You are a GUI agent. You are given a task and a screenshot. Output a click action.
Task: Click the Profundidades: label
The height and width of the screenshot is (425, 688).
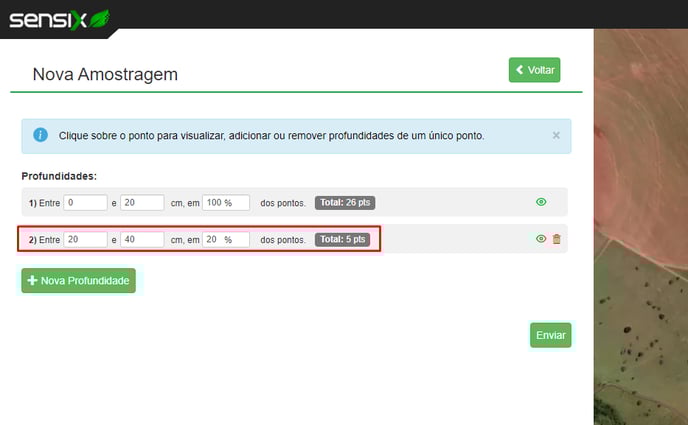pyautogui.click(x=59, y=176)
